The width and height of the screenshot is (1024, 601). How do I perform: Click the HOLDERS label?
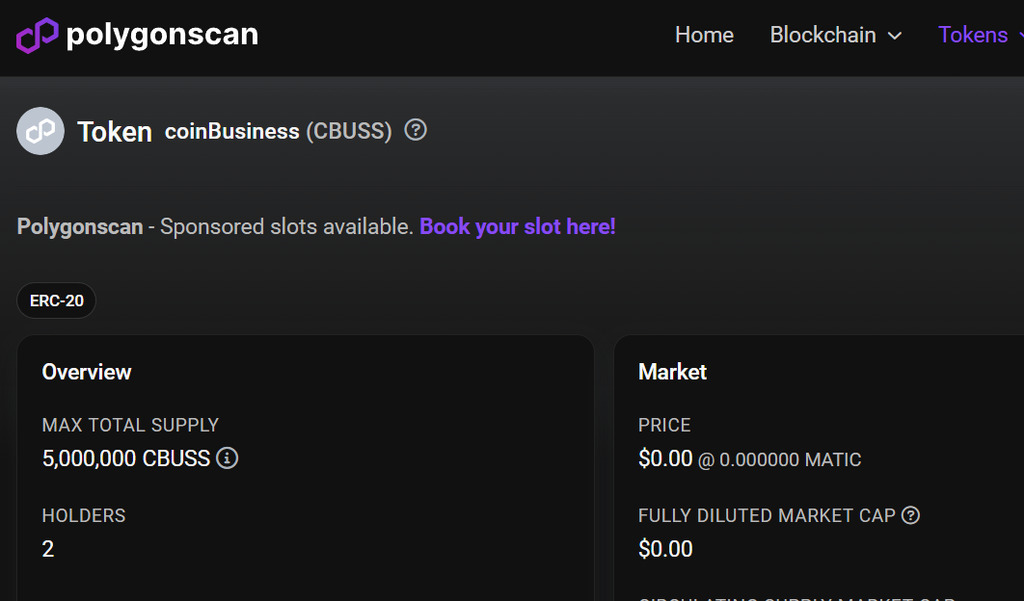(84, 515)
